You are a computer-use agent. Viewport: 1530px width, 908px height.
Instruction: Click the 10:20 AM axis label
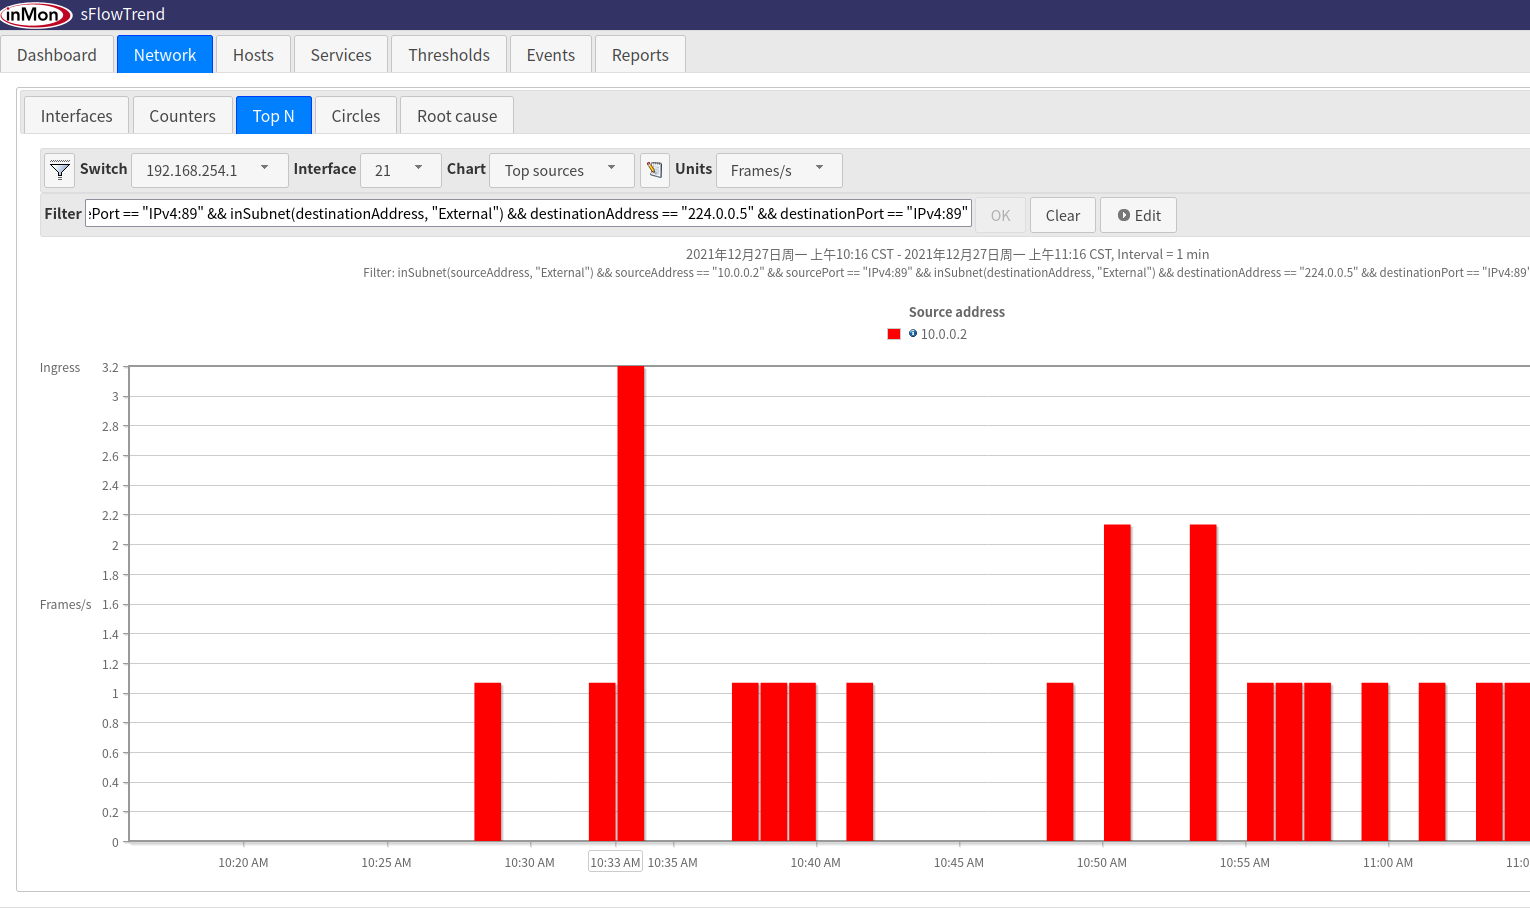pyautogui.click(x=243, y=862)
